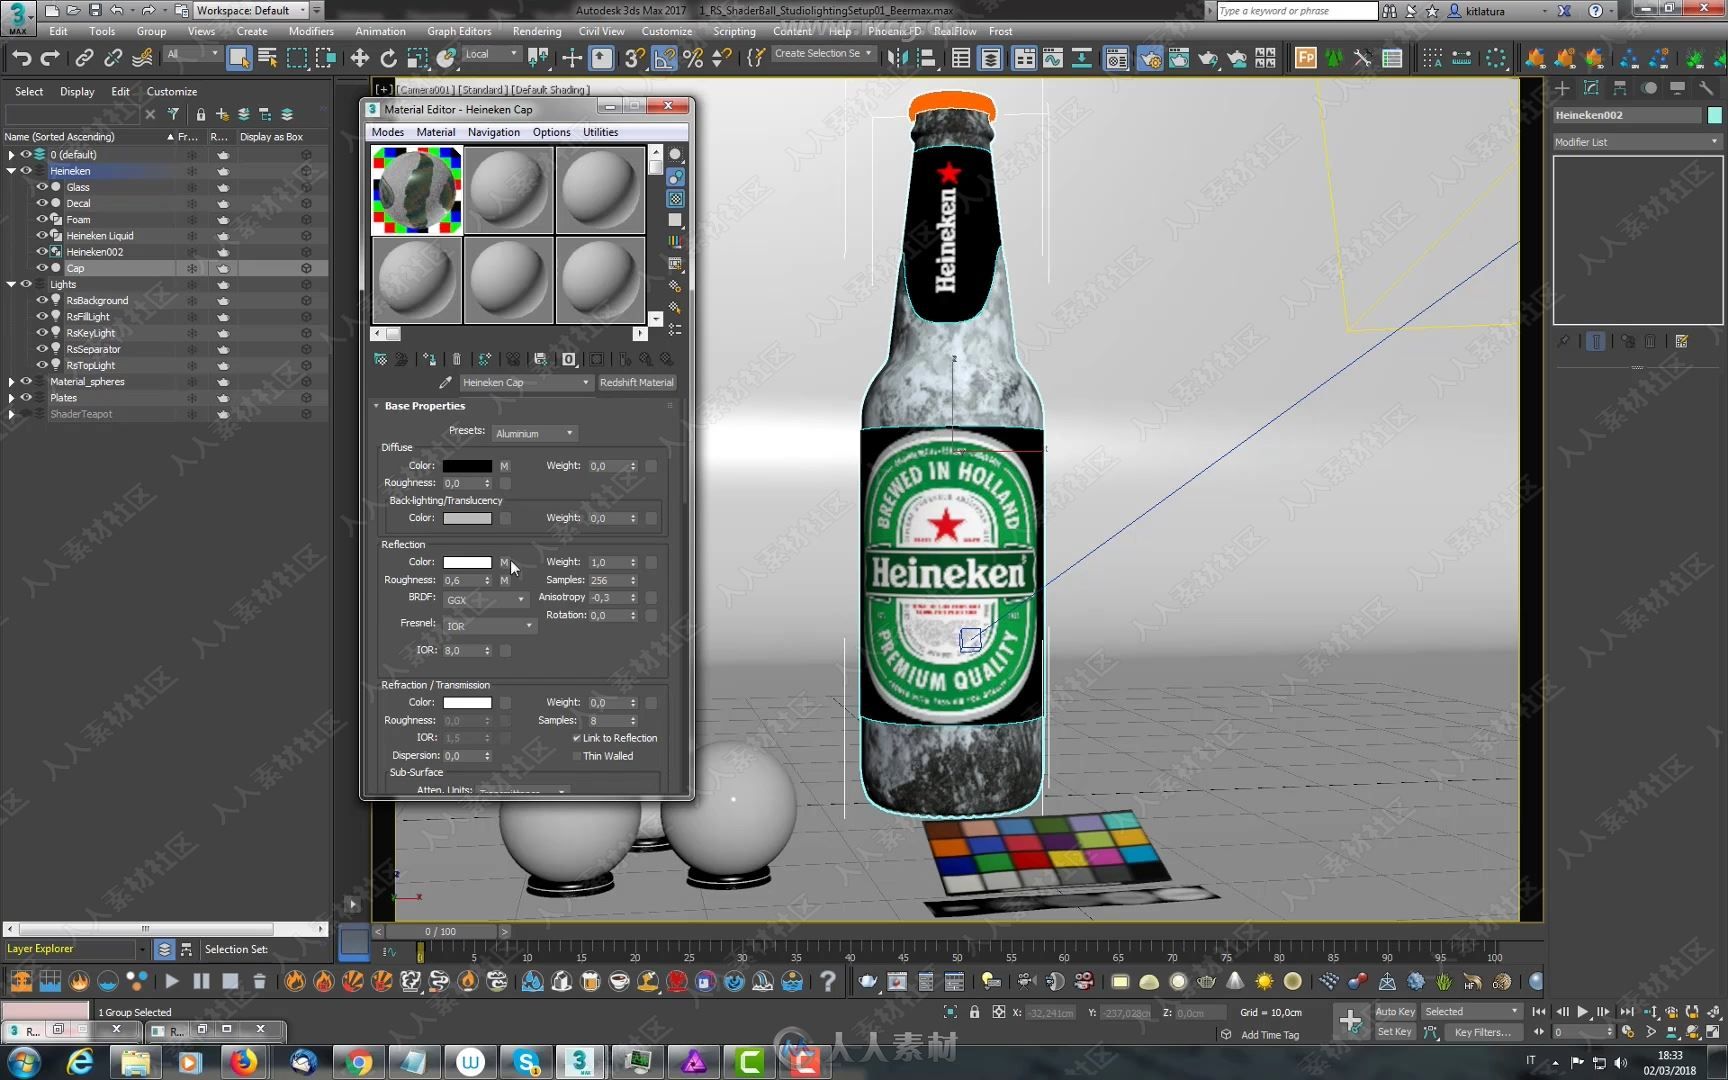Image resolution: width=1728 pixels, height=1080 pixels.
Task: Open the Heineken Cap material name dropdown
Action: [526, 383]
